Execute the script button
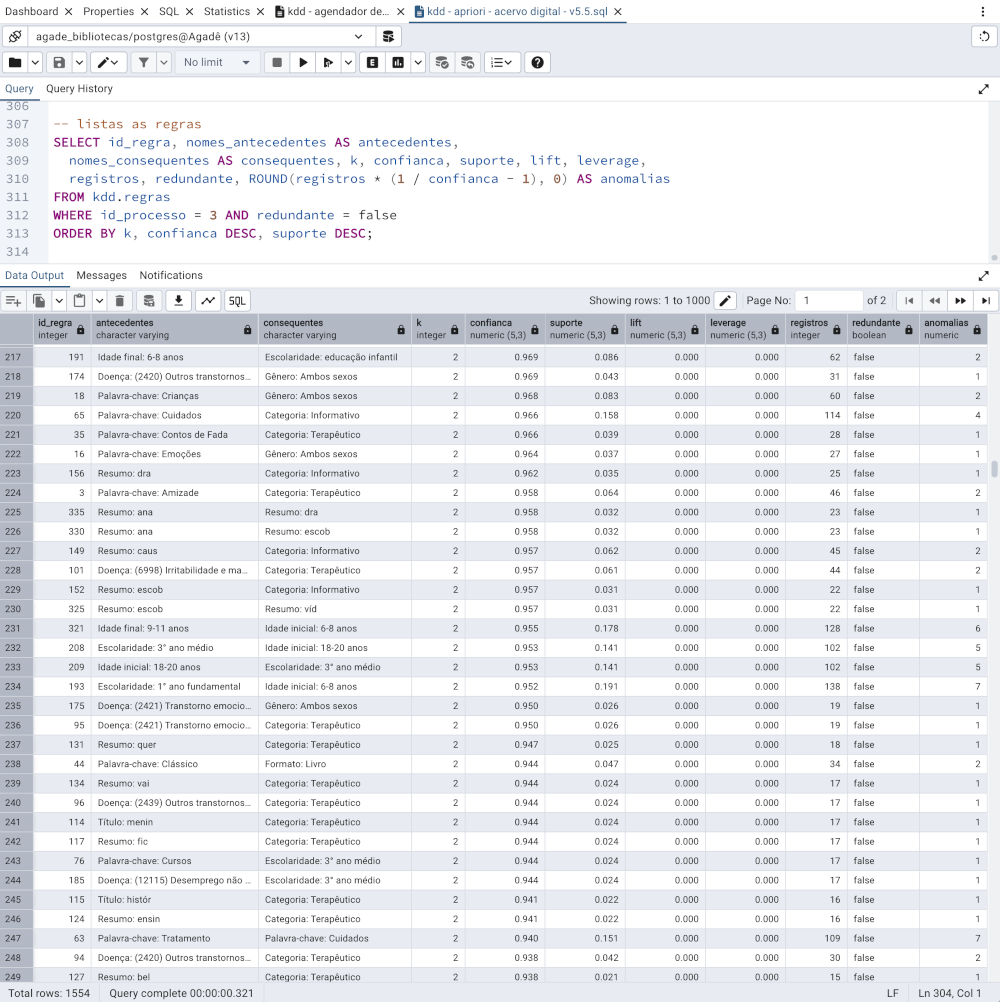 [x=328, y=62]
